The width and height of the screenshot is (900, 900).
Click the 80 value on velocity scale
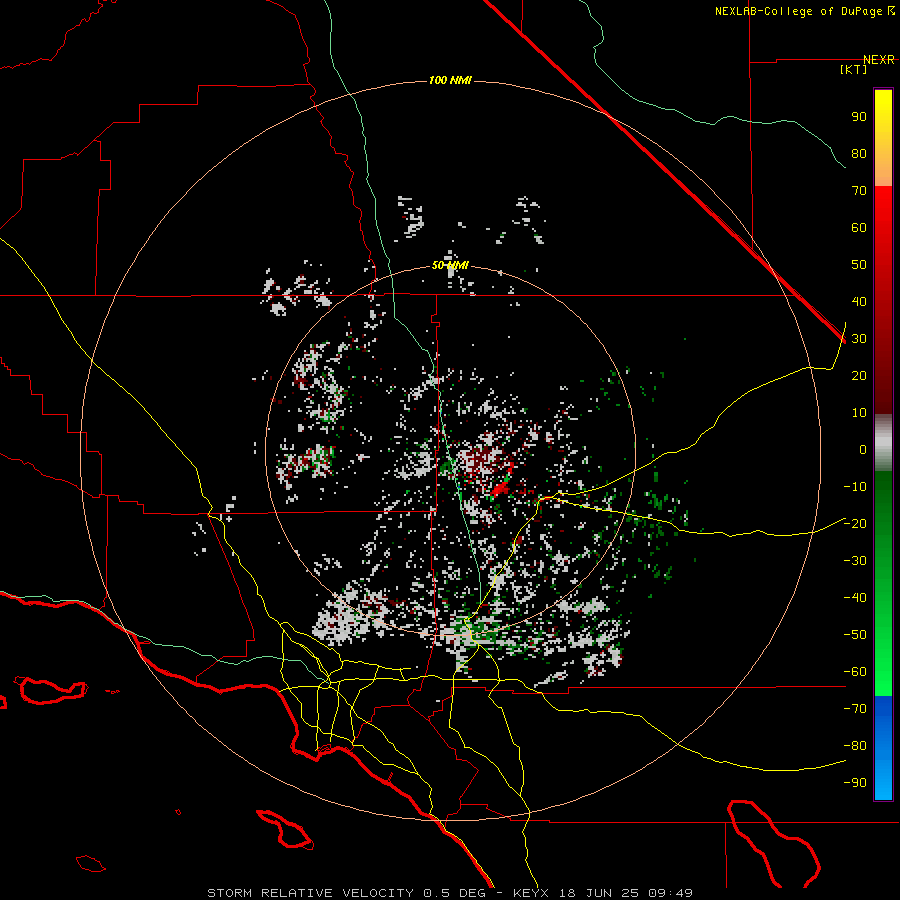[859, 153]
